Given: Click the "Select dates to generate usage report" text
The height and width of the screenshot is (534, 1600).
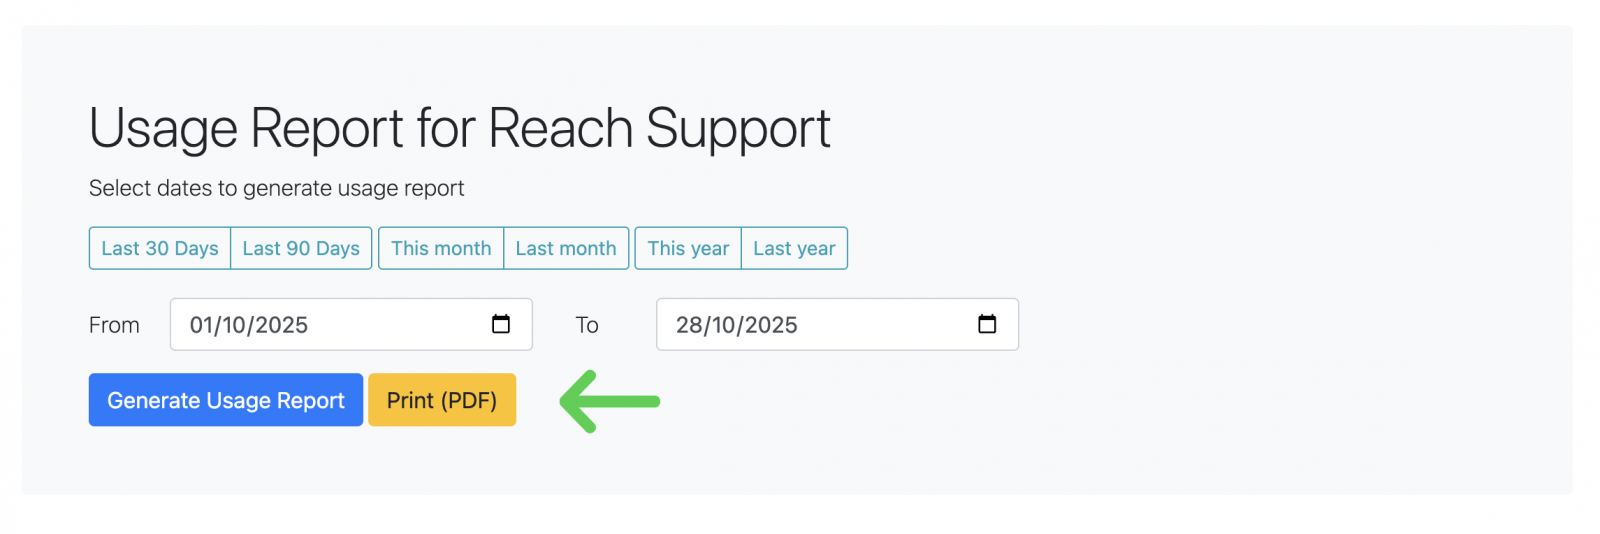Looking at the screenshot, I should 277,188.
